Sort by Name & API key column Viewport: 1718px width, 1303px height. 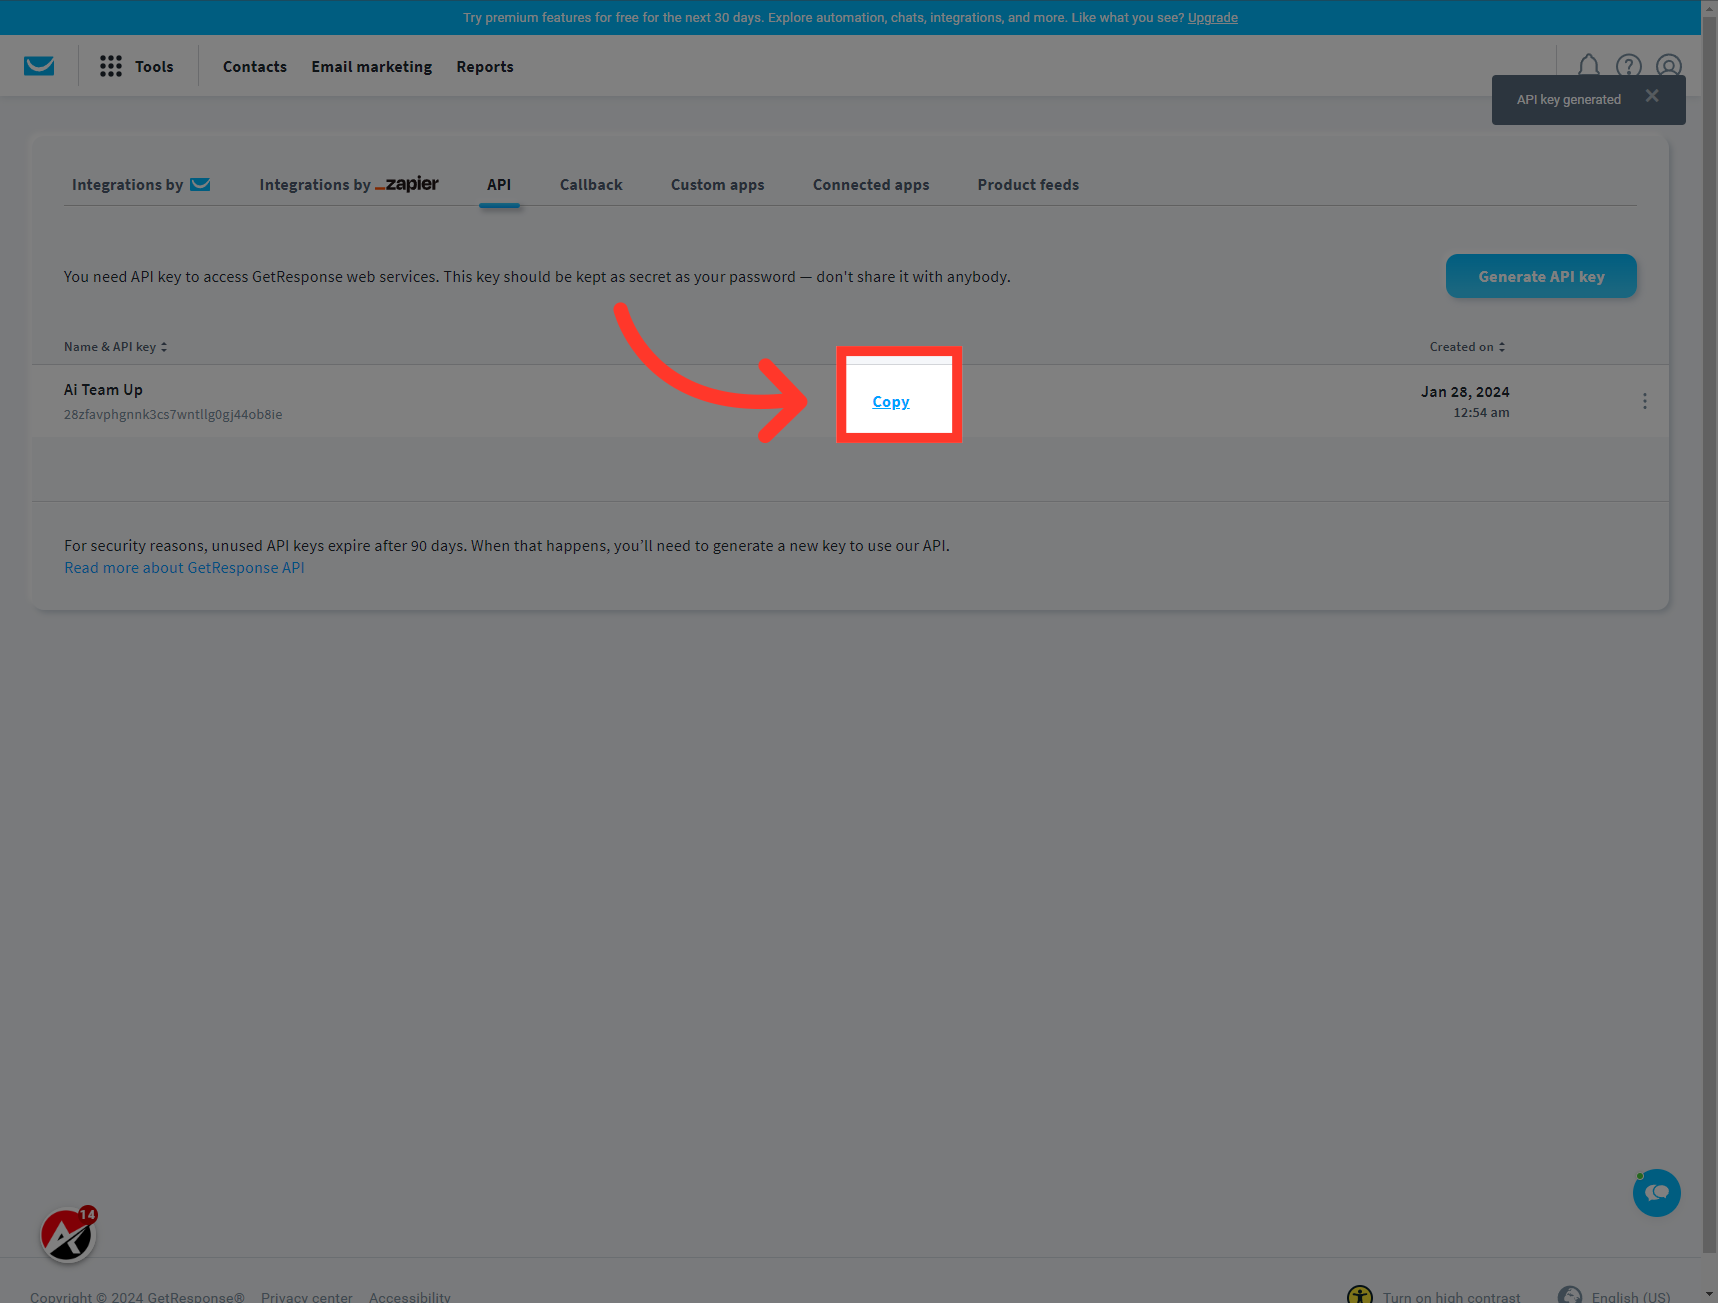pyautogui.click(x=116, y=347)
